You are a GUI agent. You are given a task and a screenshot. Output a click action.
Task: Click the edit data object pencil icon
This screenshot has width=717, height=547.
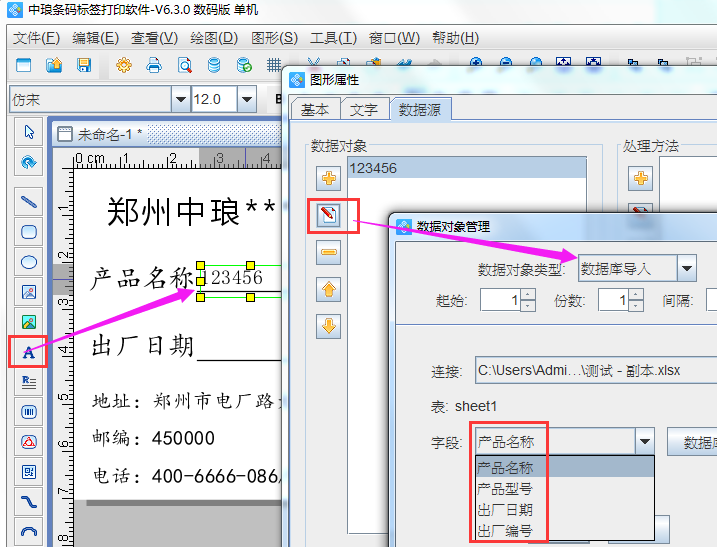330,215
